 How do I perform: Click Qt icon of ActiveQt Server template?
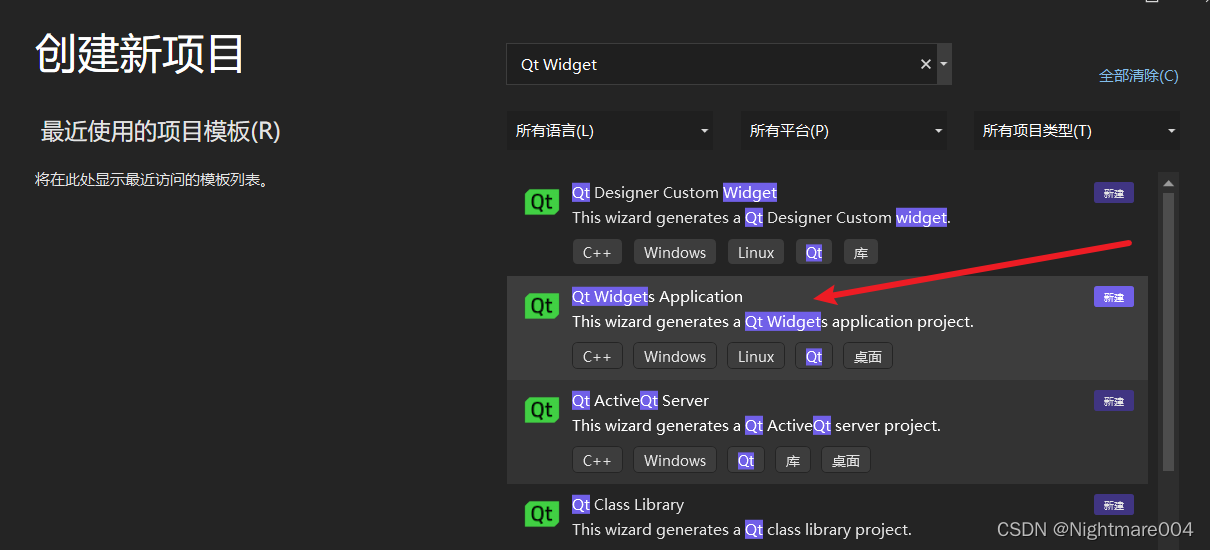pyautogui.click(x=541, y=410)
